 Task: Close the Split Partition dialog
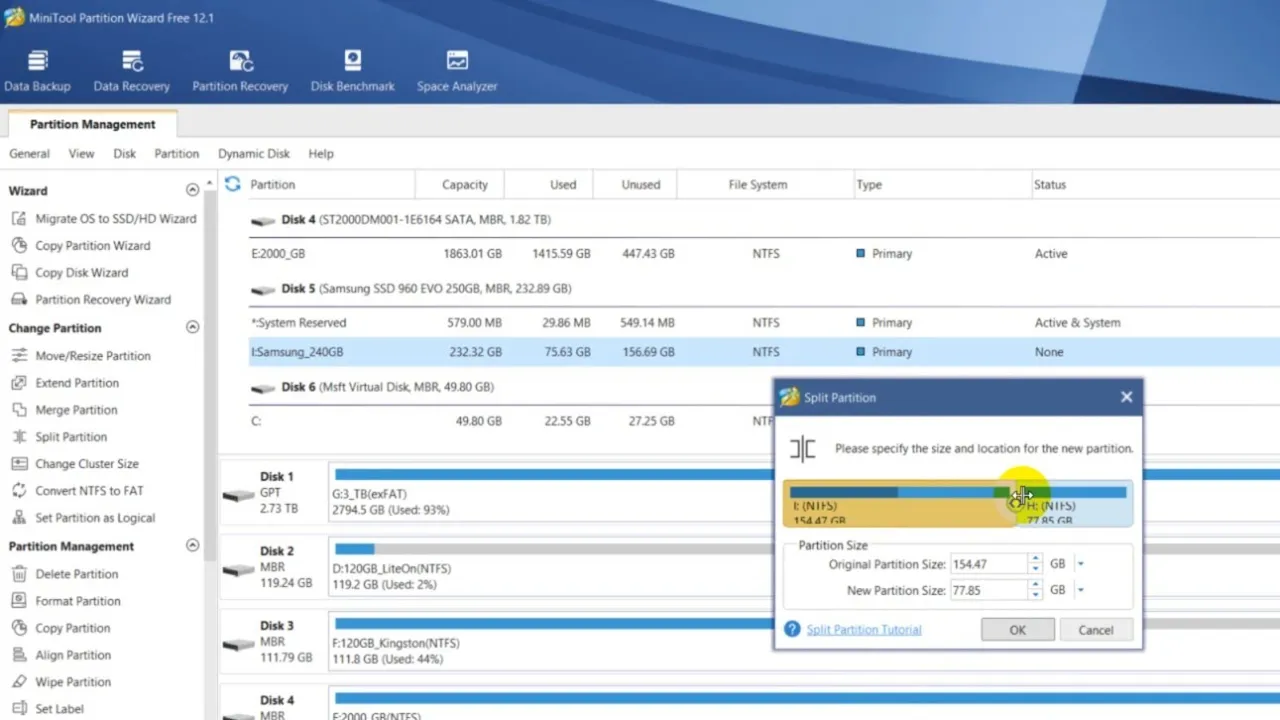1126,397
